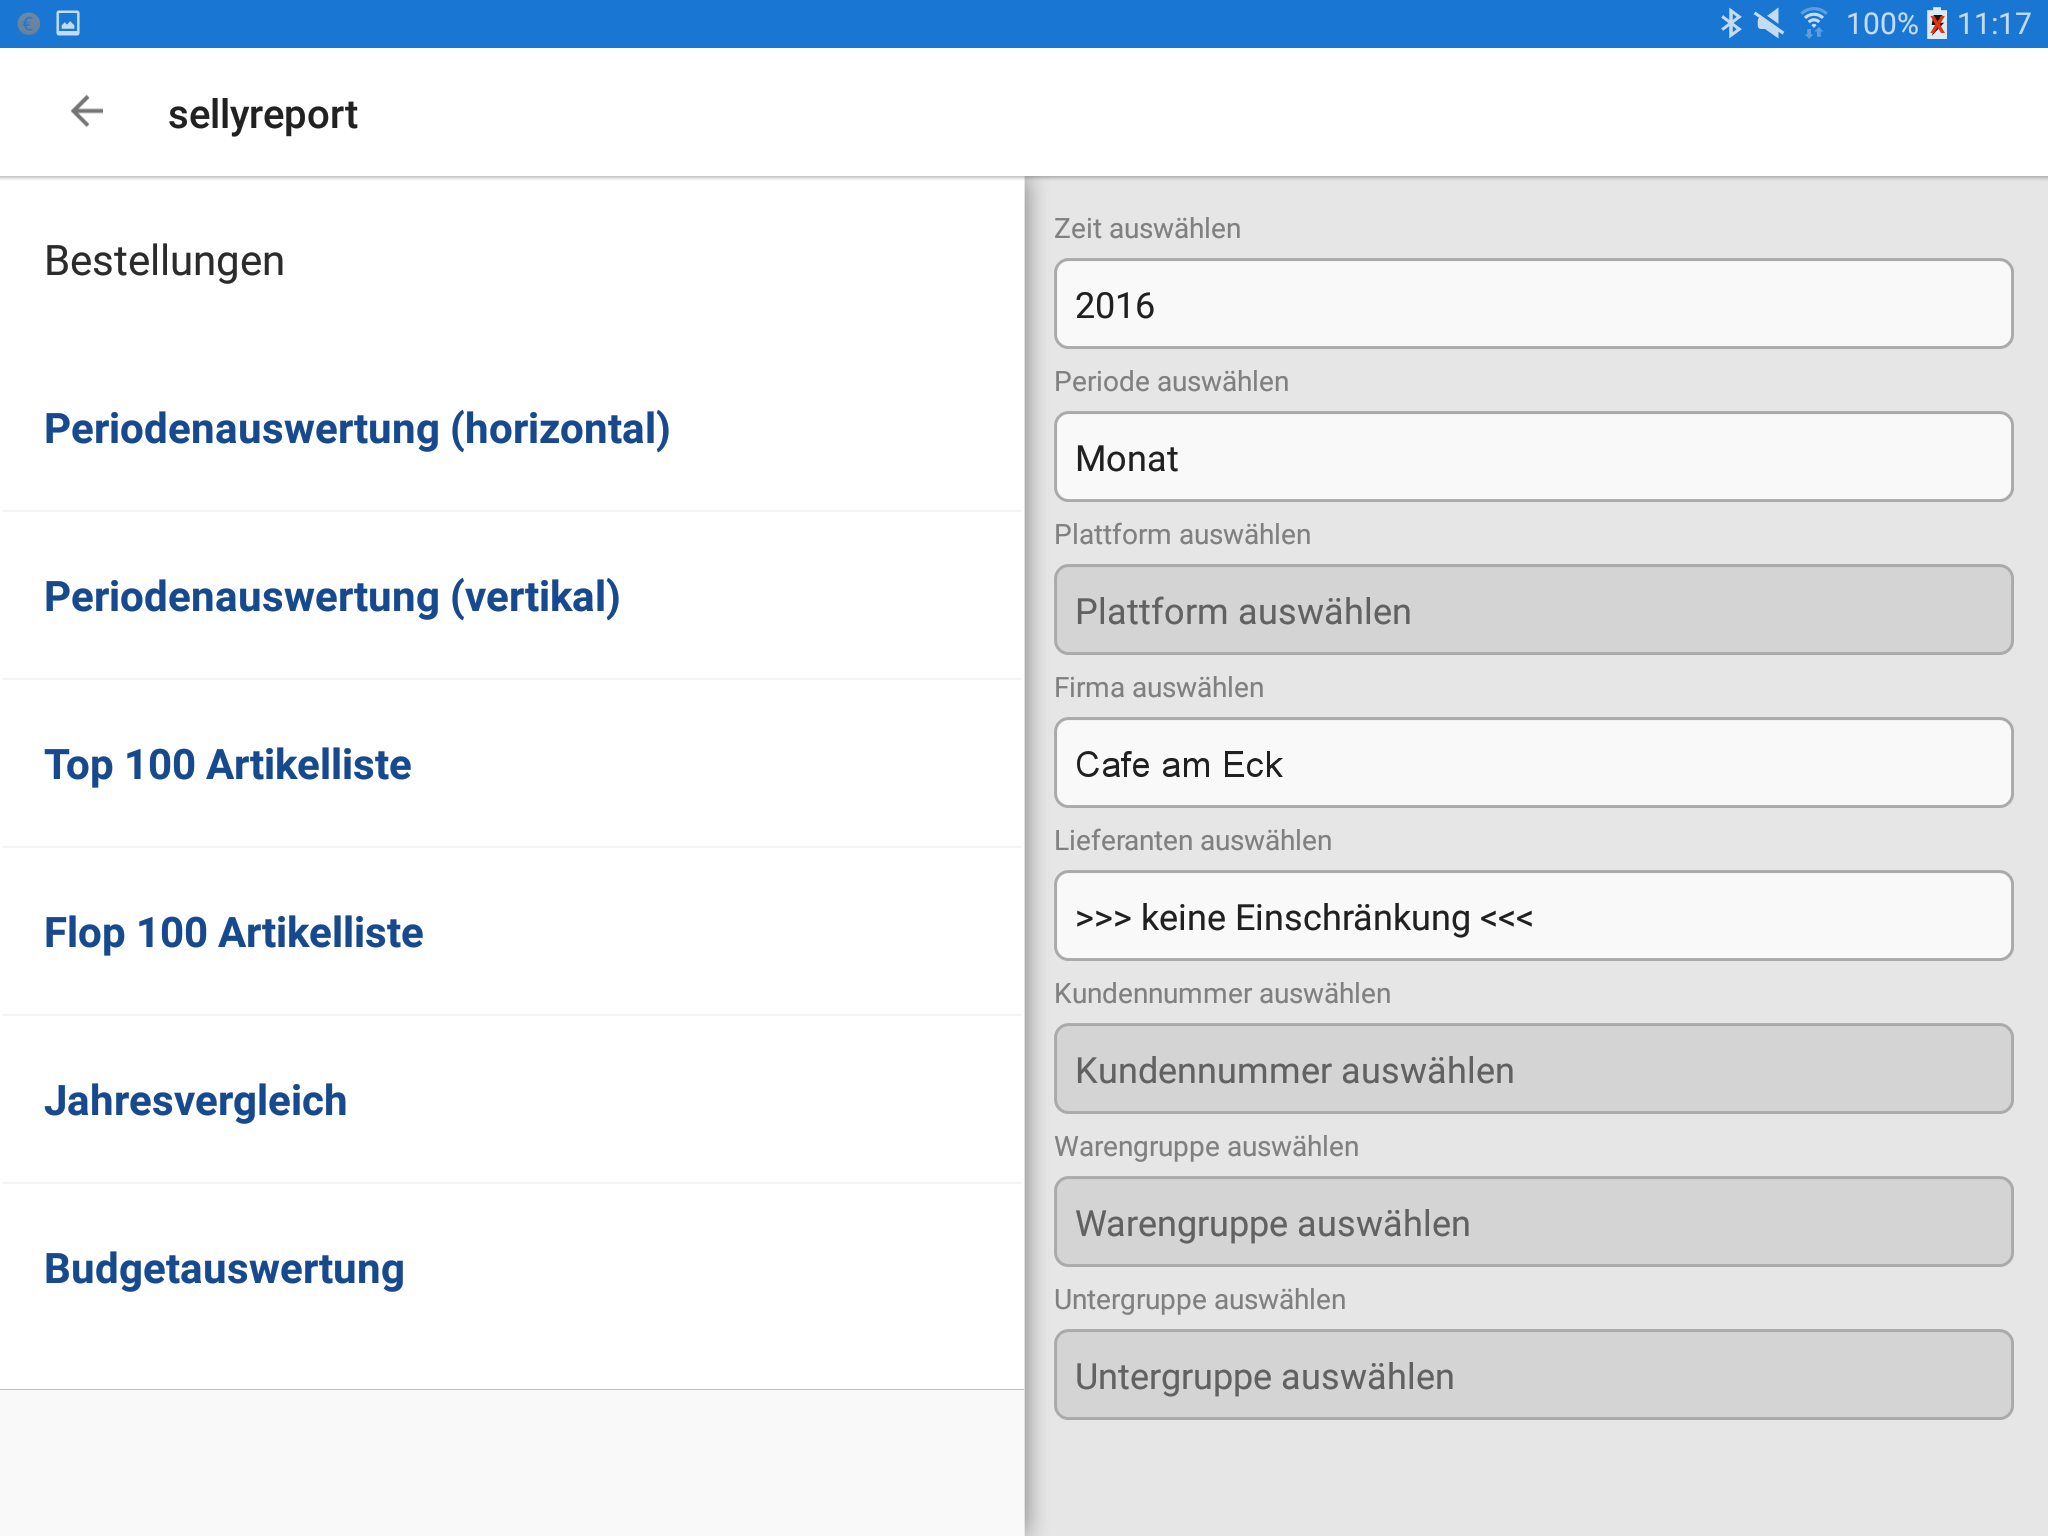Tap the back arrow icon
Image resolution: width=2048 pixels, height=1536 pixels.
87,112
